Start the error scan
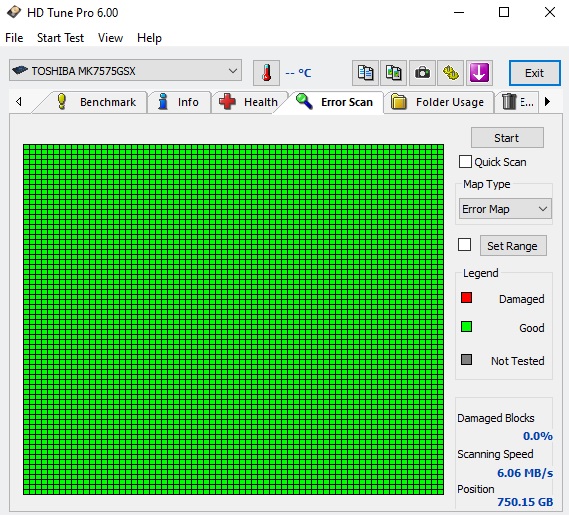Viewport: 569px width, 518px height. coord(507,138)
